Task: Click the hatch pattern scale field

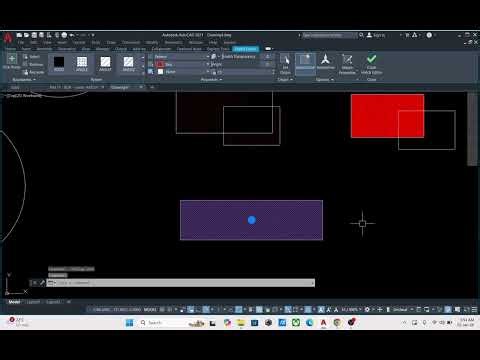Action: [242, 72]
